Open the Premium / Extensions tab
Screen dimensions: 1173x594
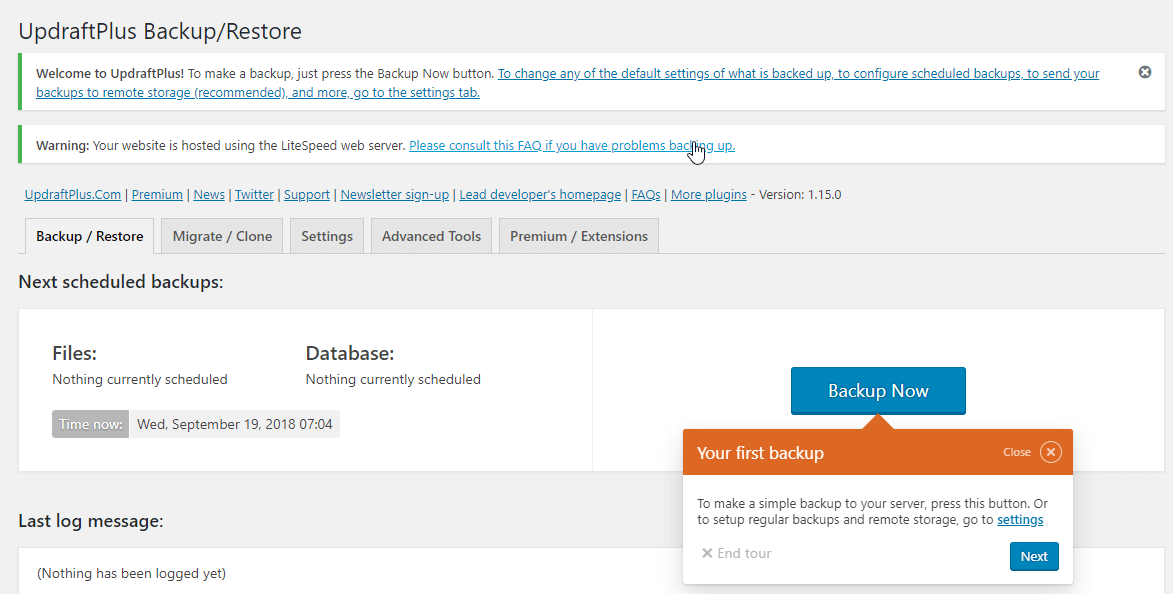tap(578, 235)
